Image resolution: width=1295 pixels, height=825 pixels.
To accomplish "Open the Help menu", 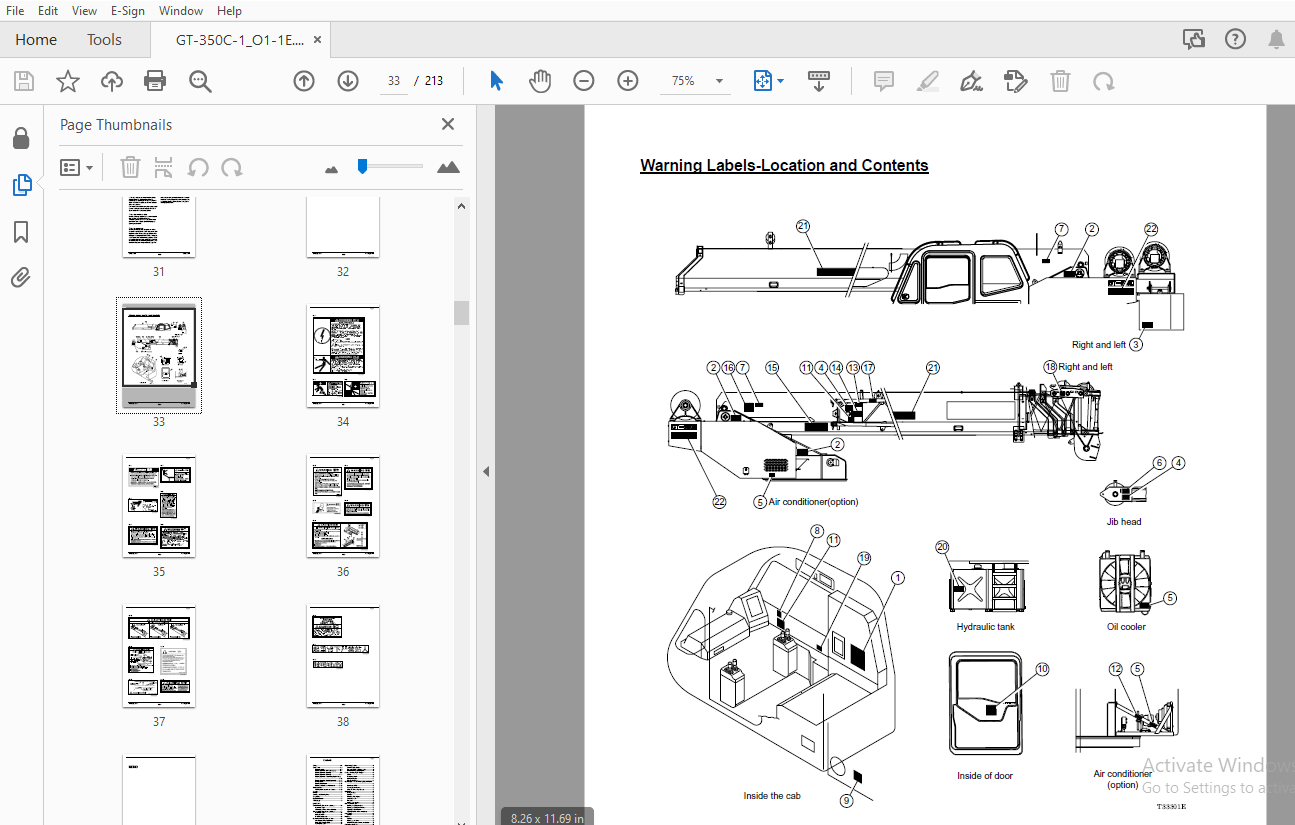I will [x=229, y=11].
